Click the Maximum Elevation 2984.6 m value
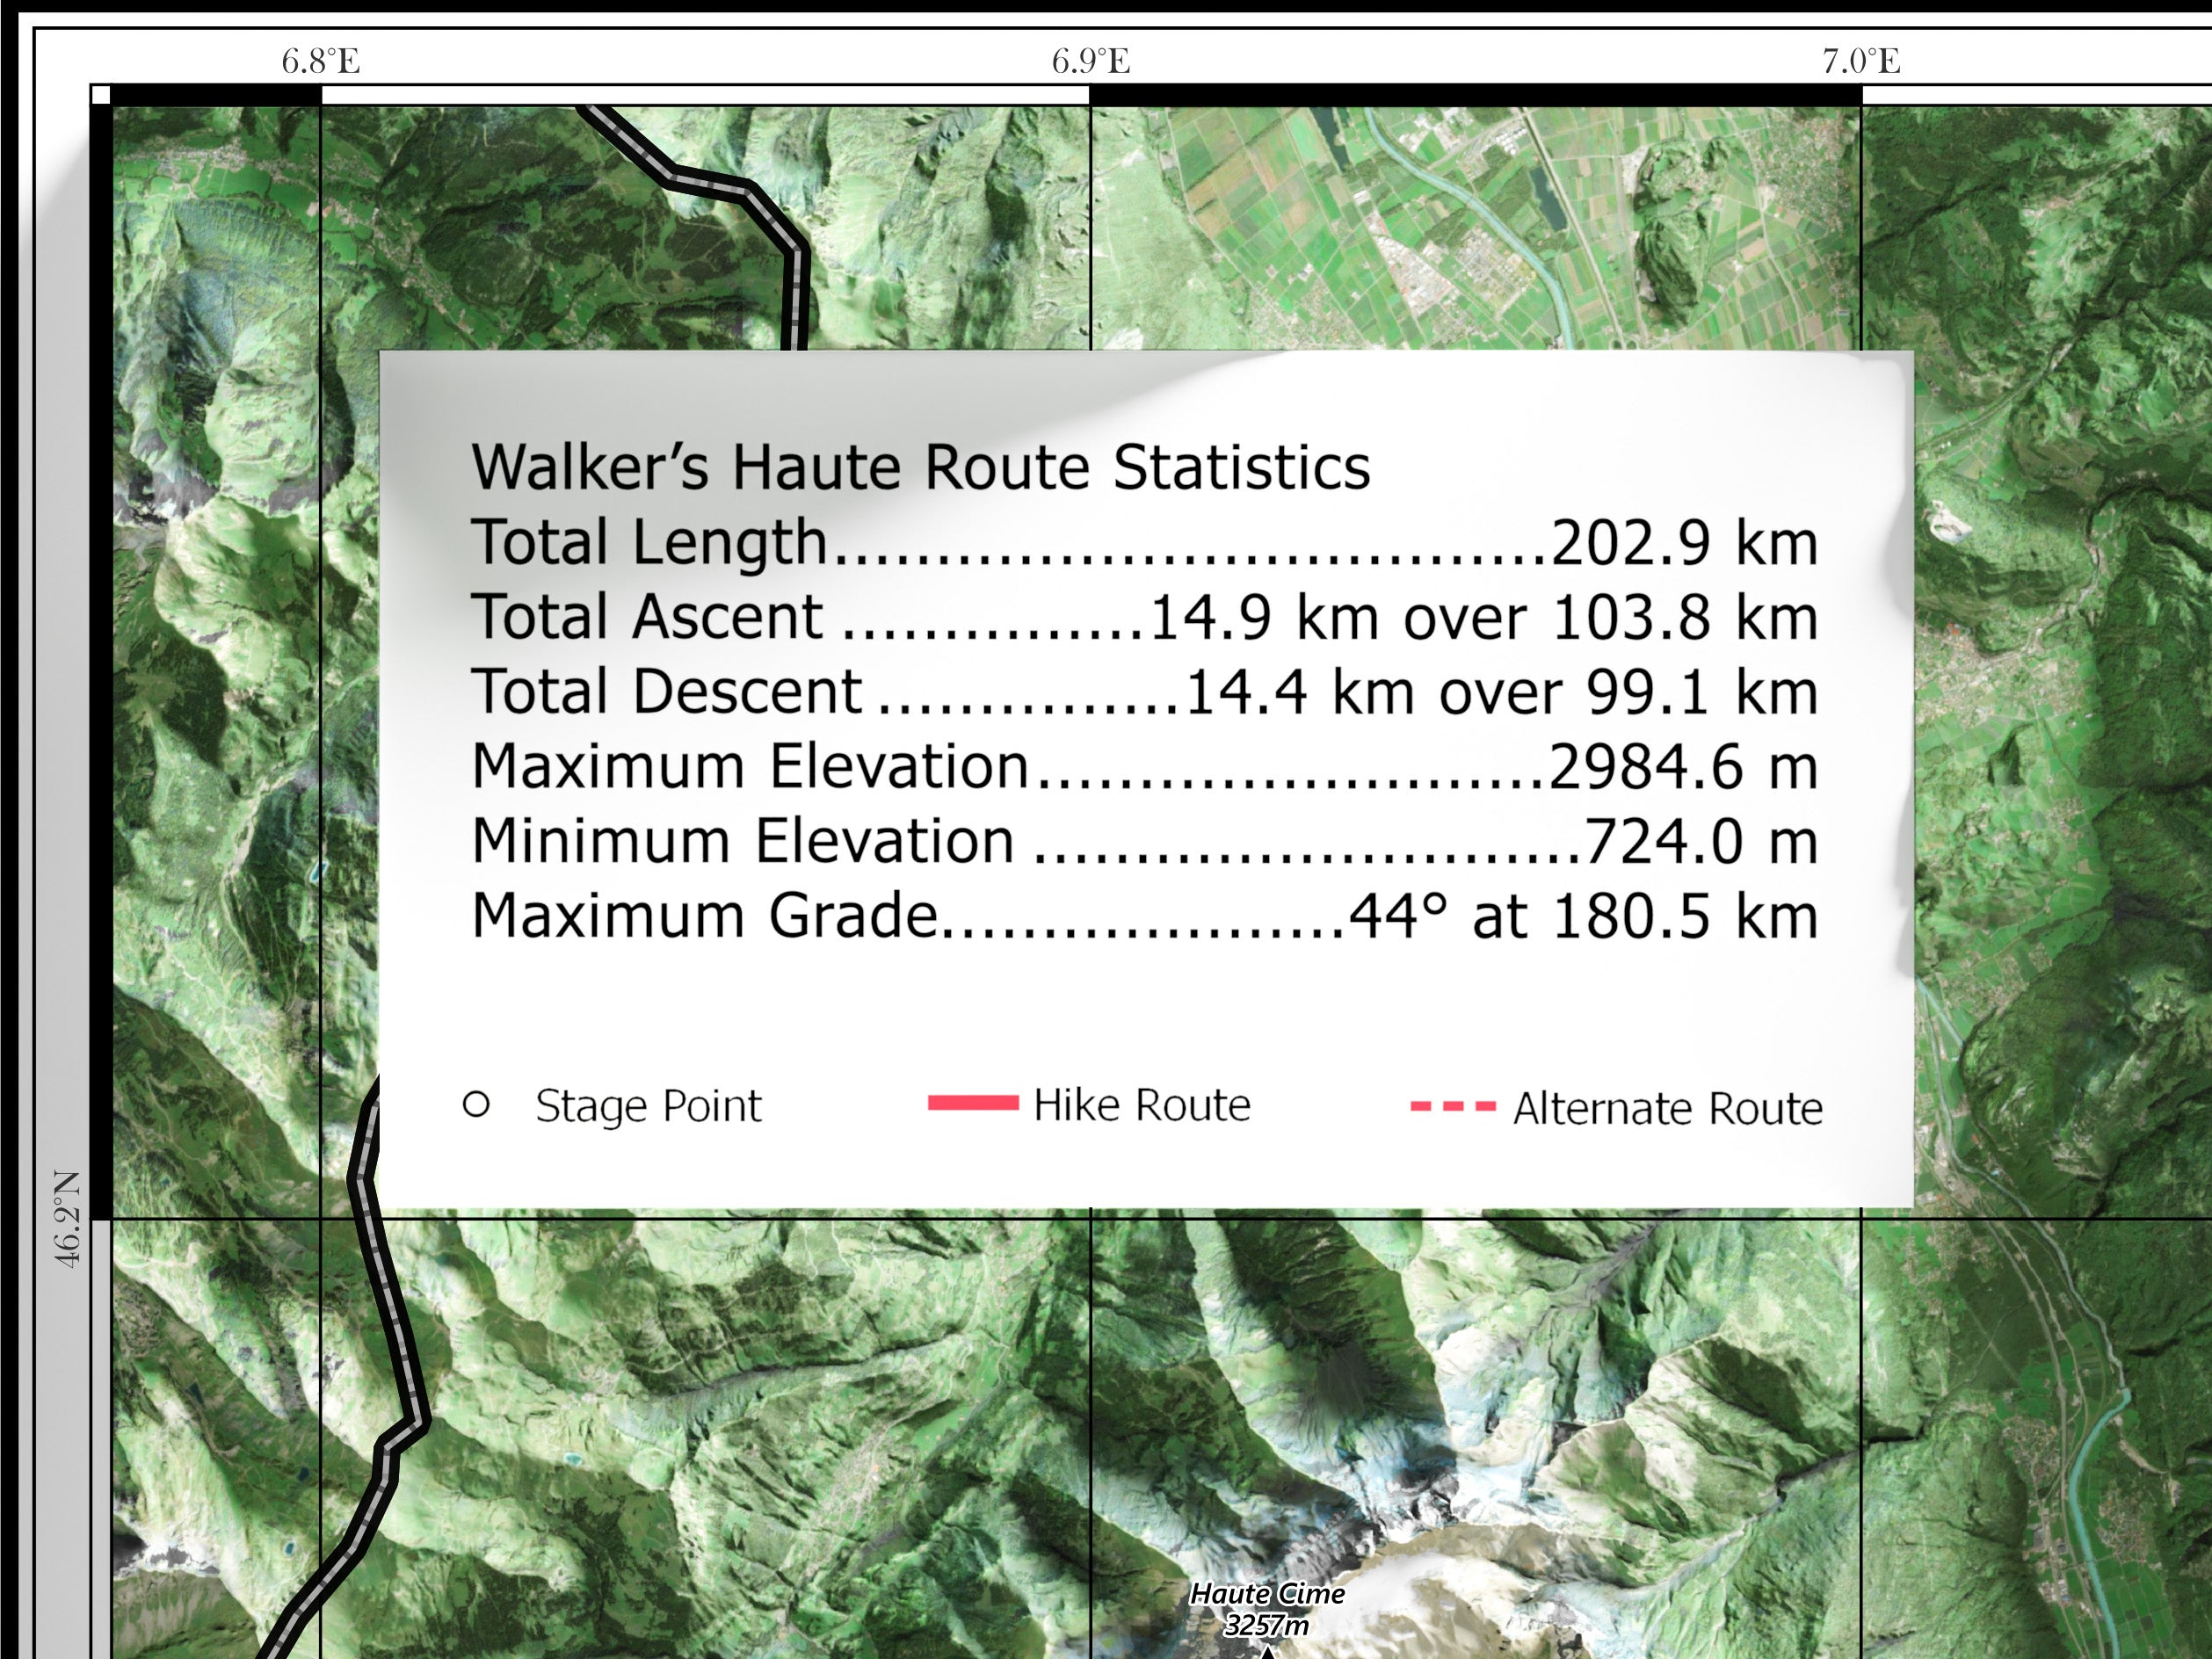 [1683, 767]
